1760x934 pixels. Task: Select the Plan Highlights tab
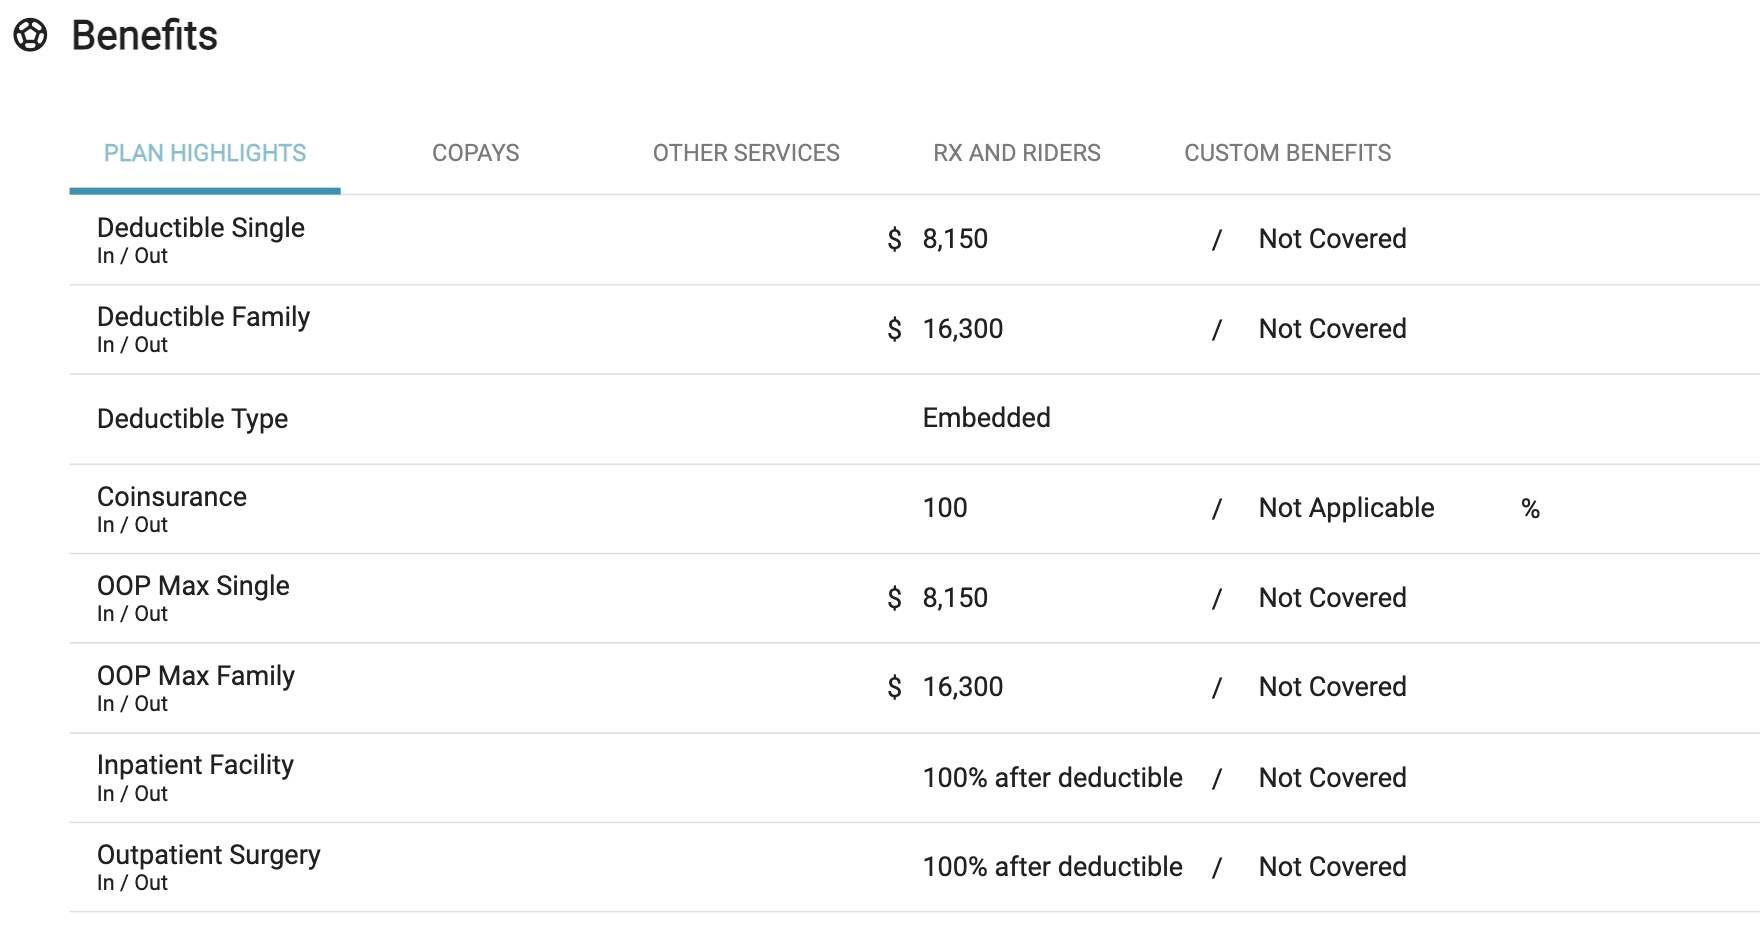coord(205,153)
